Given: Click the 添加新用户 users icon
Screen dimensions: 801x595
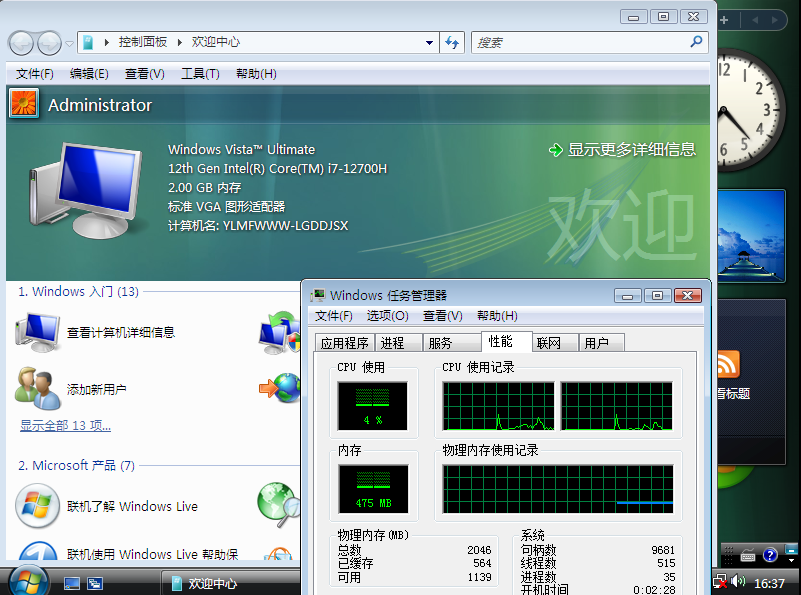Looking at the screenshot, I should (38, 388).
